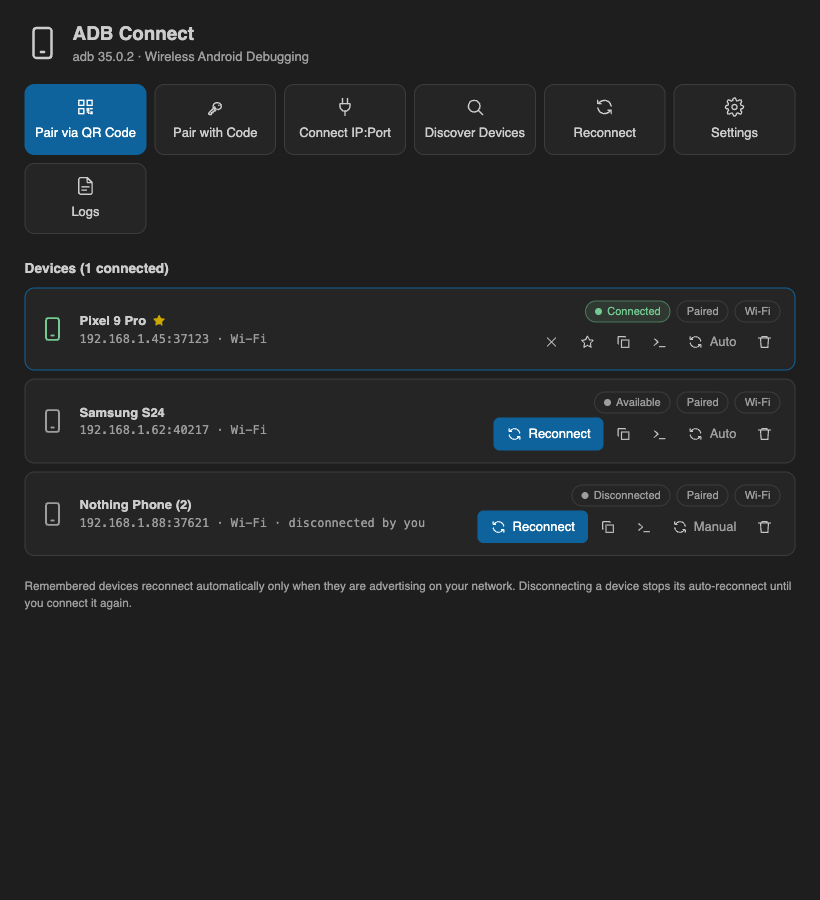Toggle Auto reconnect on Pixel 9 Pro
Image resolution: width=820 pixels, height=900 pixels.
point(712,342)
